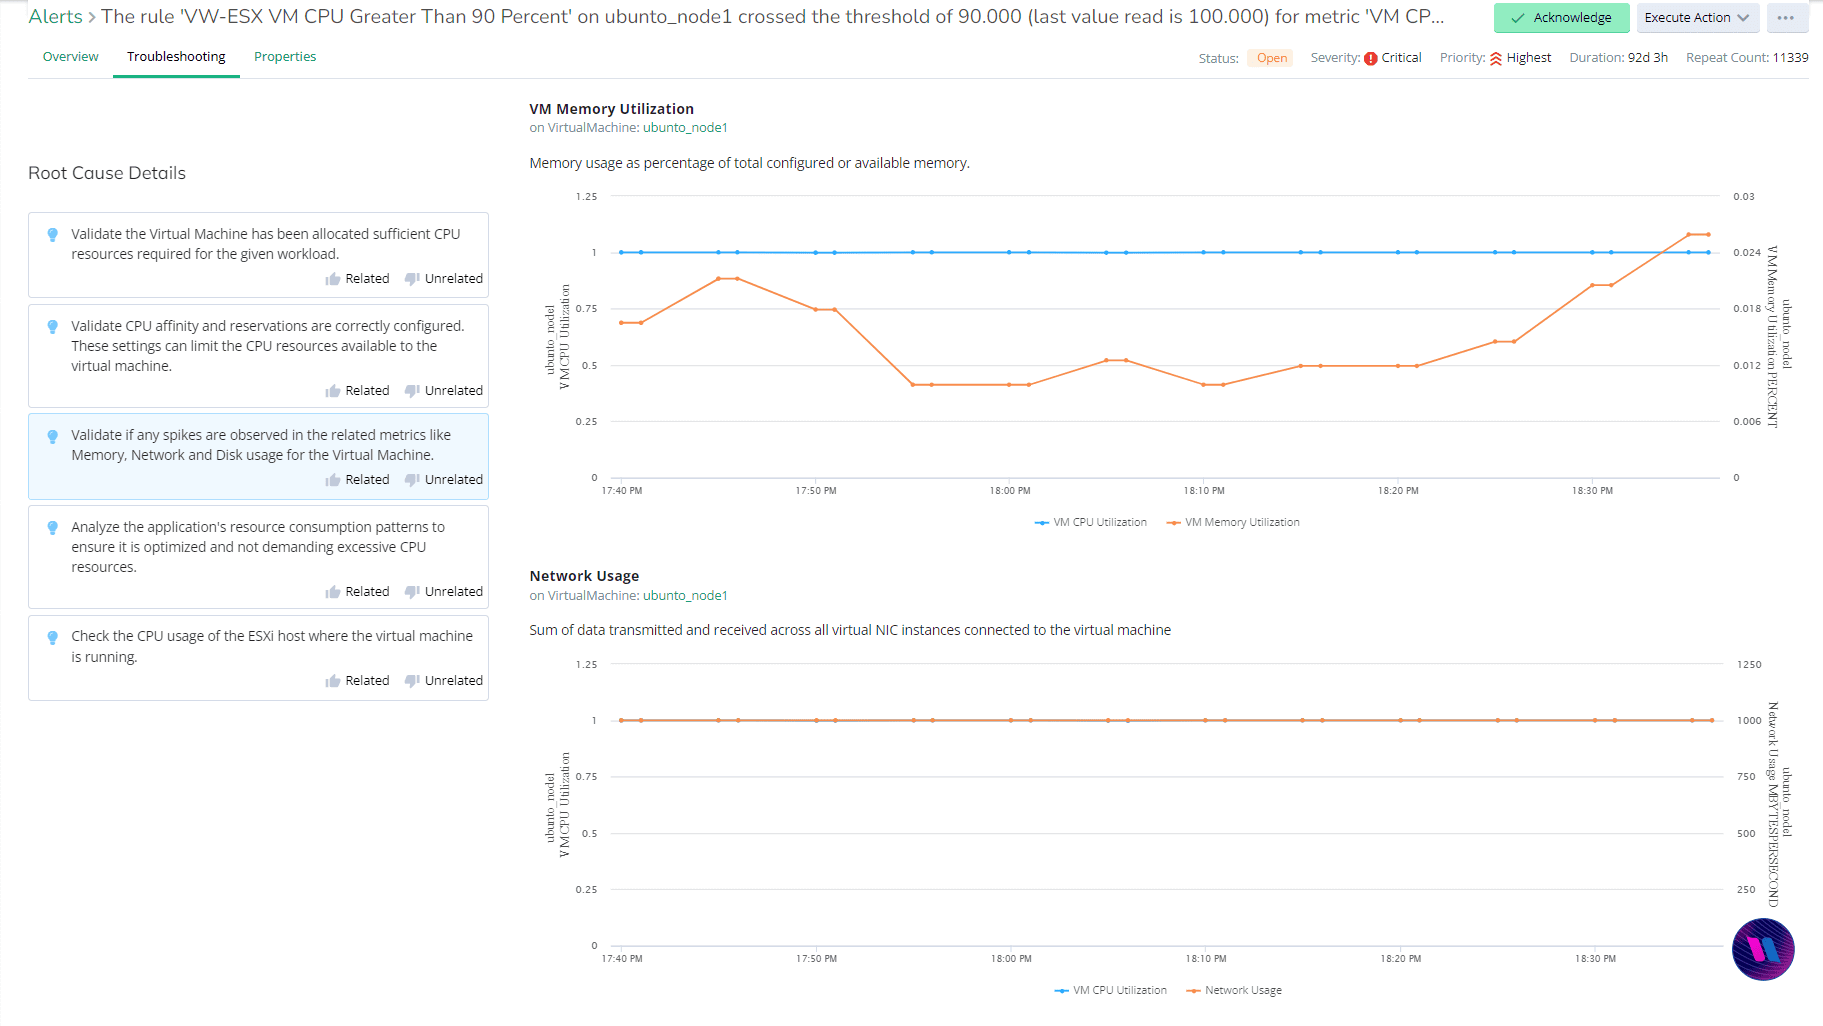1823x1026 pixels.
Task: Open the Execute Action dropdown
Action: coord(1697,18)
